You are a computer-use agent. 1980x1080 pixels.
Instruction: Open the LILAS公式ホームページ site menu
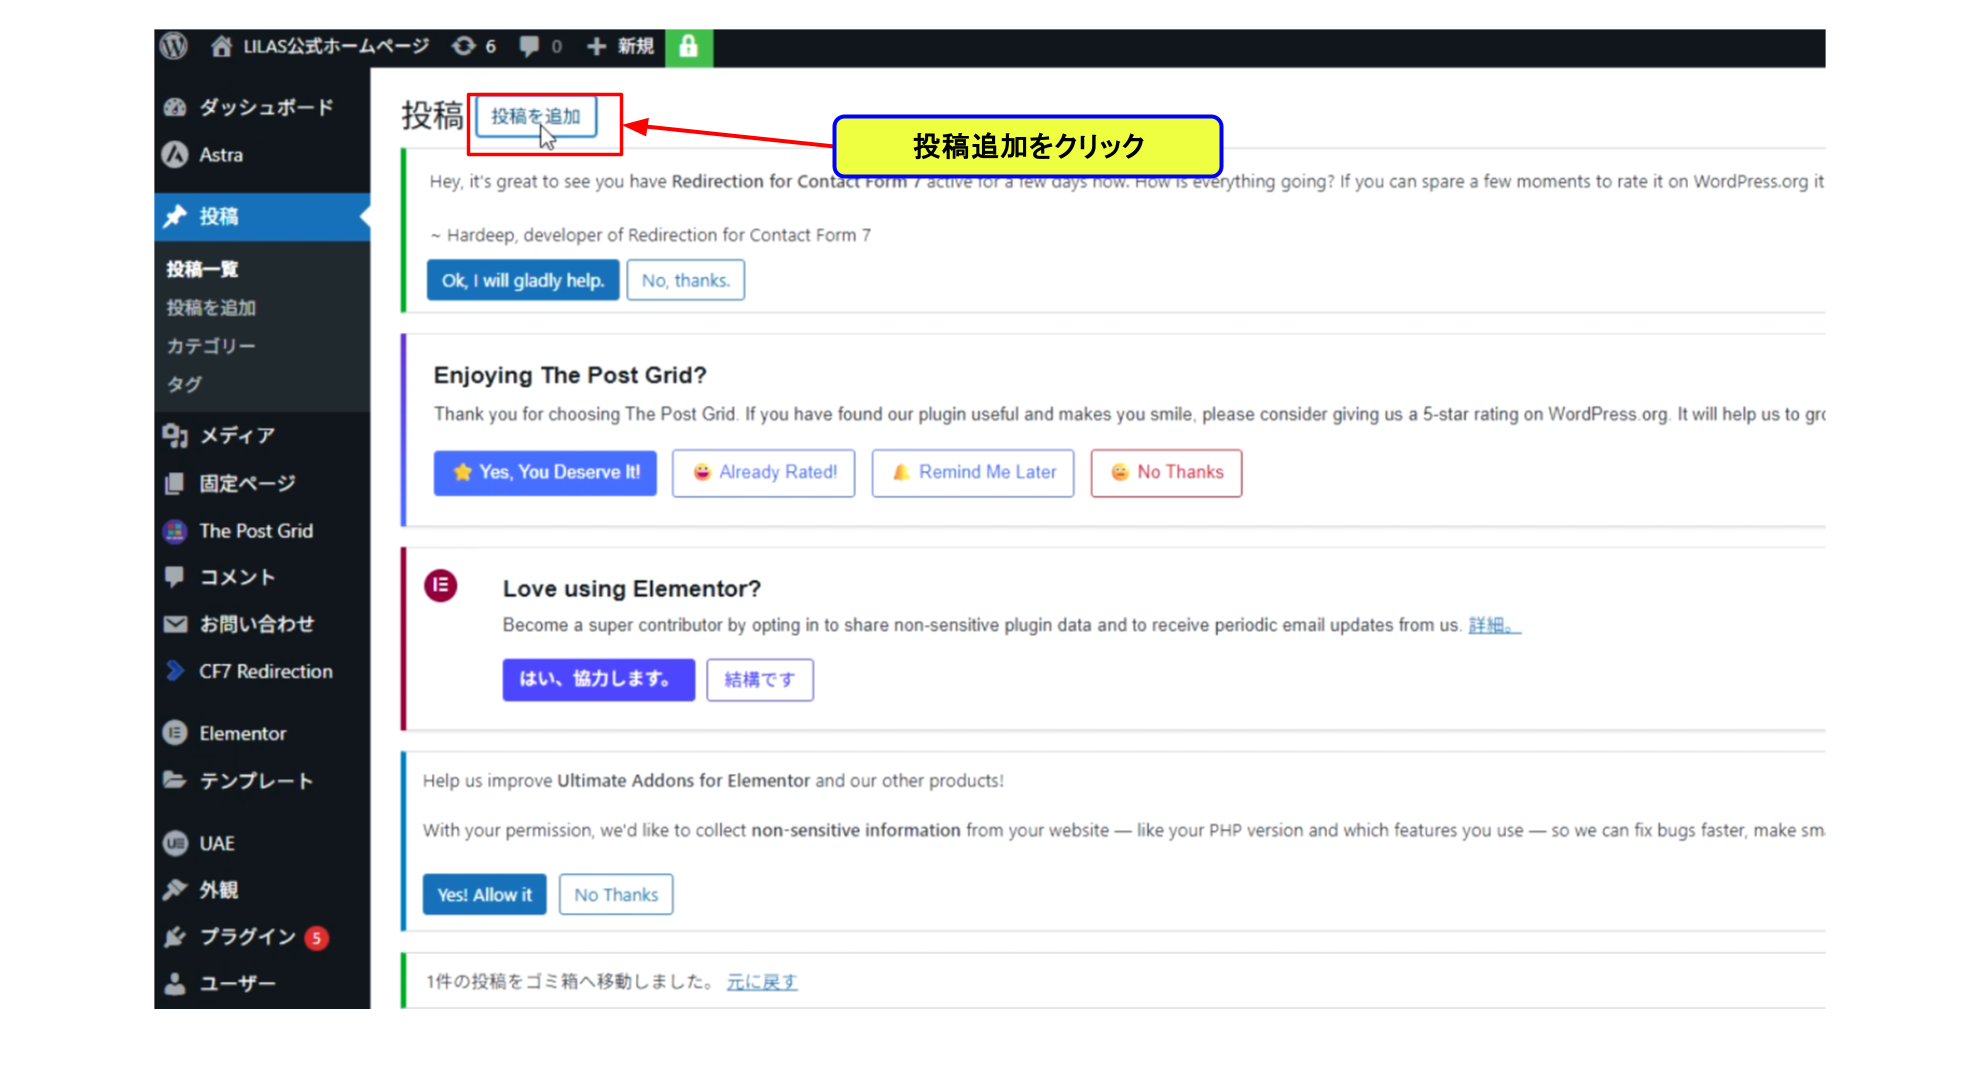click(x=336, y=46)
